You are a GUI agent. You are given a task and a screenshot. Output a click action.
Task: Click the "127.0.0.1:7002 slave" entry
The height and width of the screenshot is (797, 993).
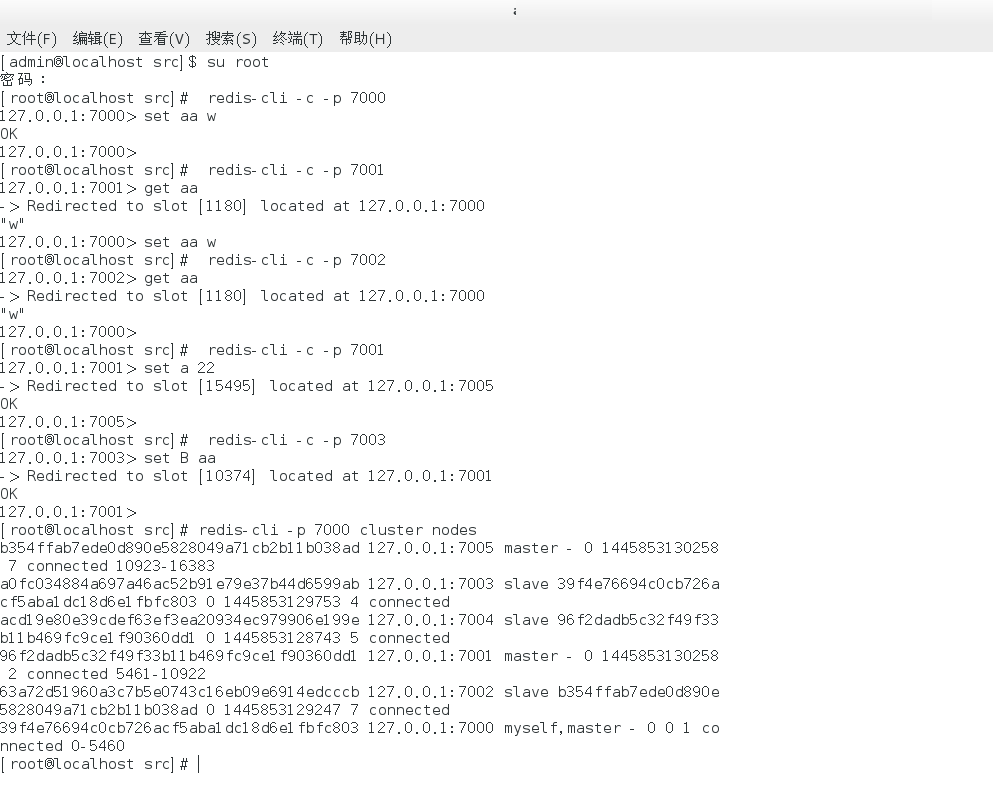(459, 693)
